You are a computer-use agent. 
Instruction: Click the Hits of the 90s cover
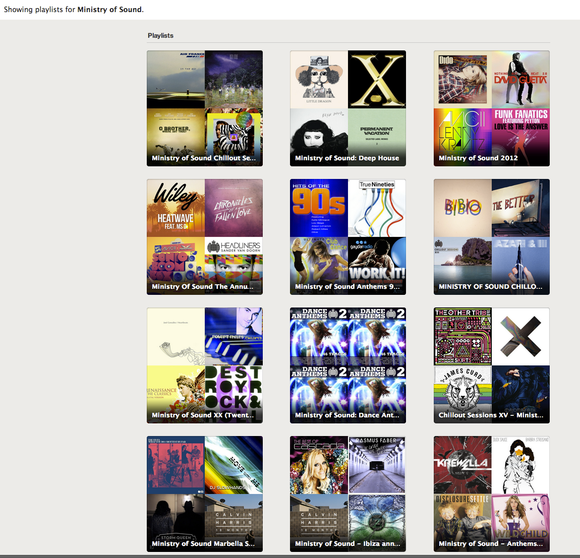pos(319,208)
